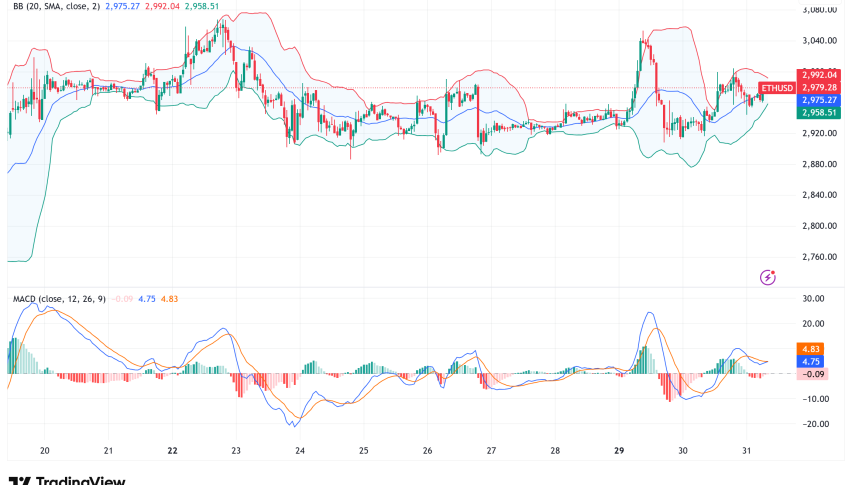
Task: Click the orange 4.83 MACD signal tag
Action: [811, 349]
